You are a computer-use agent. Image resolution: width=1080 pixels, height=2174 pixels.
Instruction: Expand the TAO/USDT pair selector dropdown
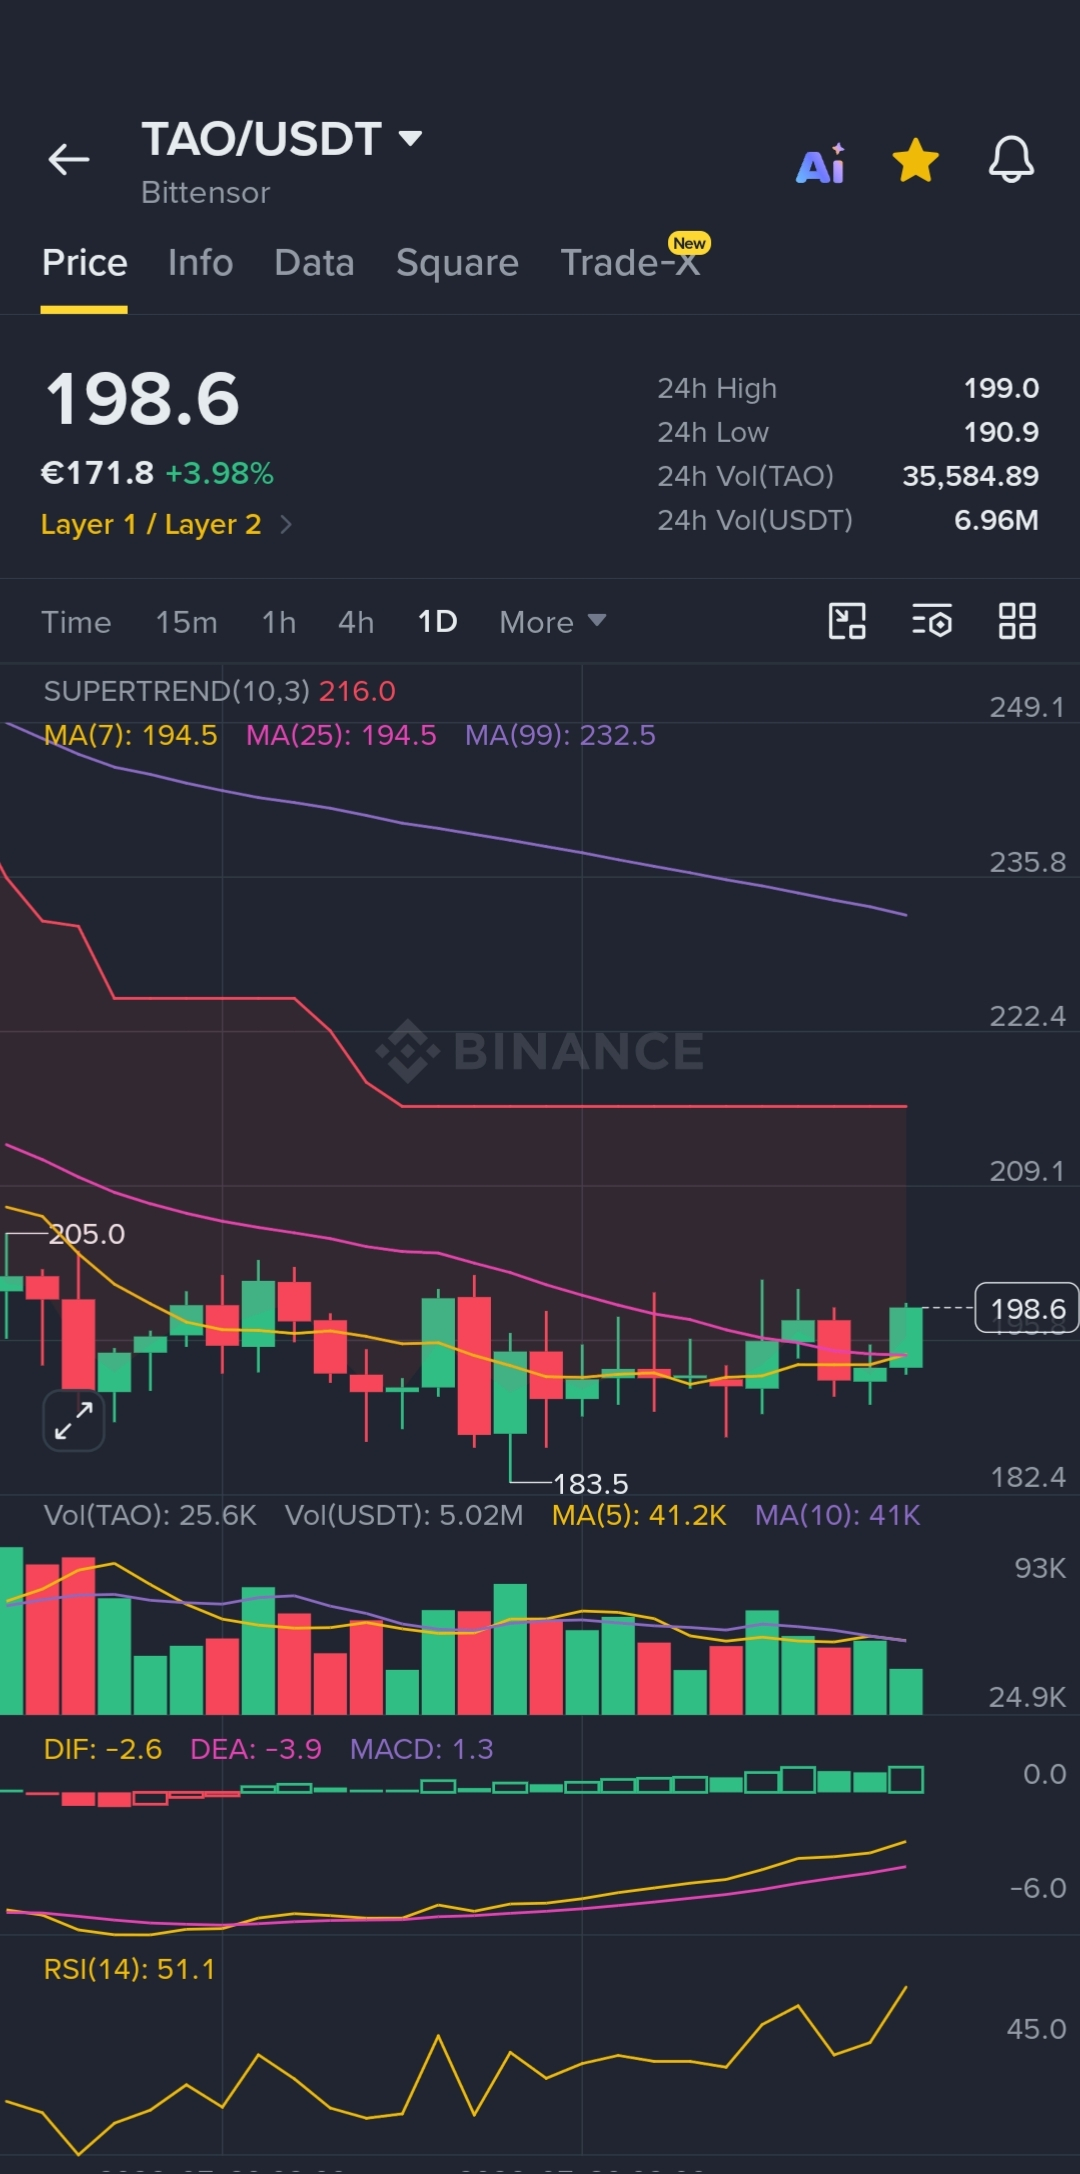[x=410, y=138]
